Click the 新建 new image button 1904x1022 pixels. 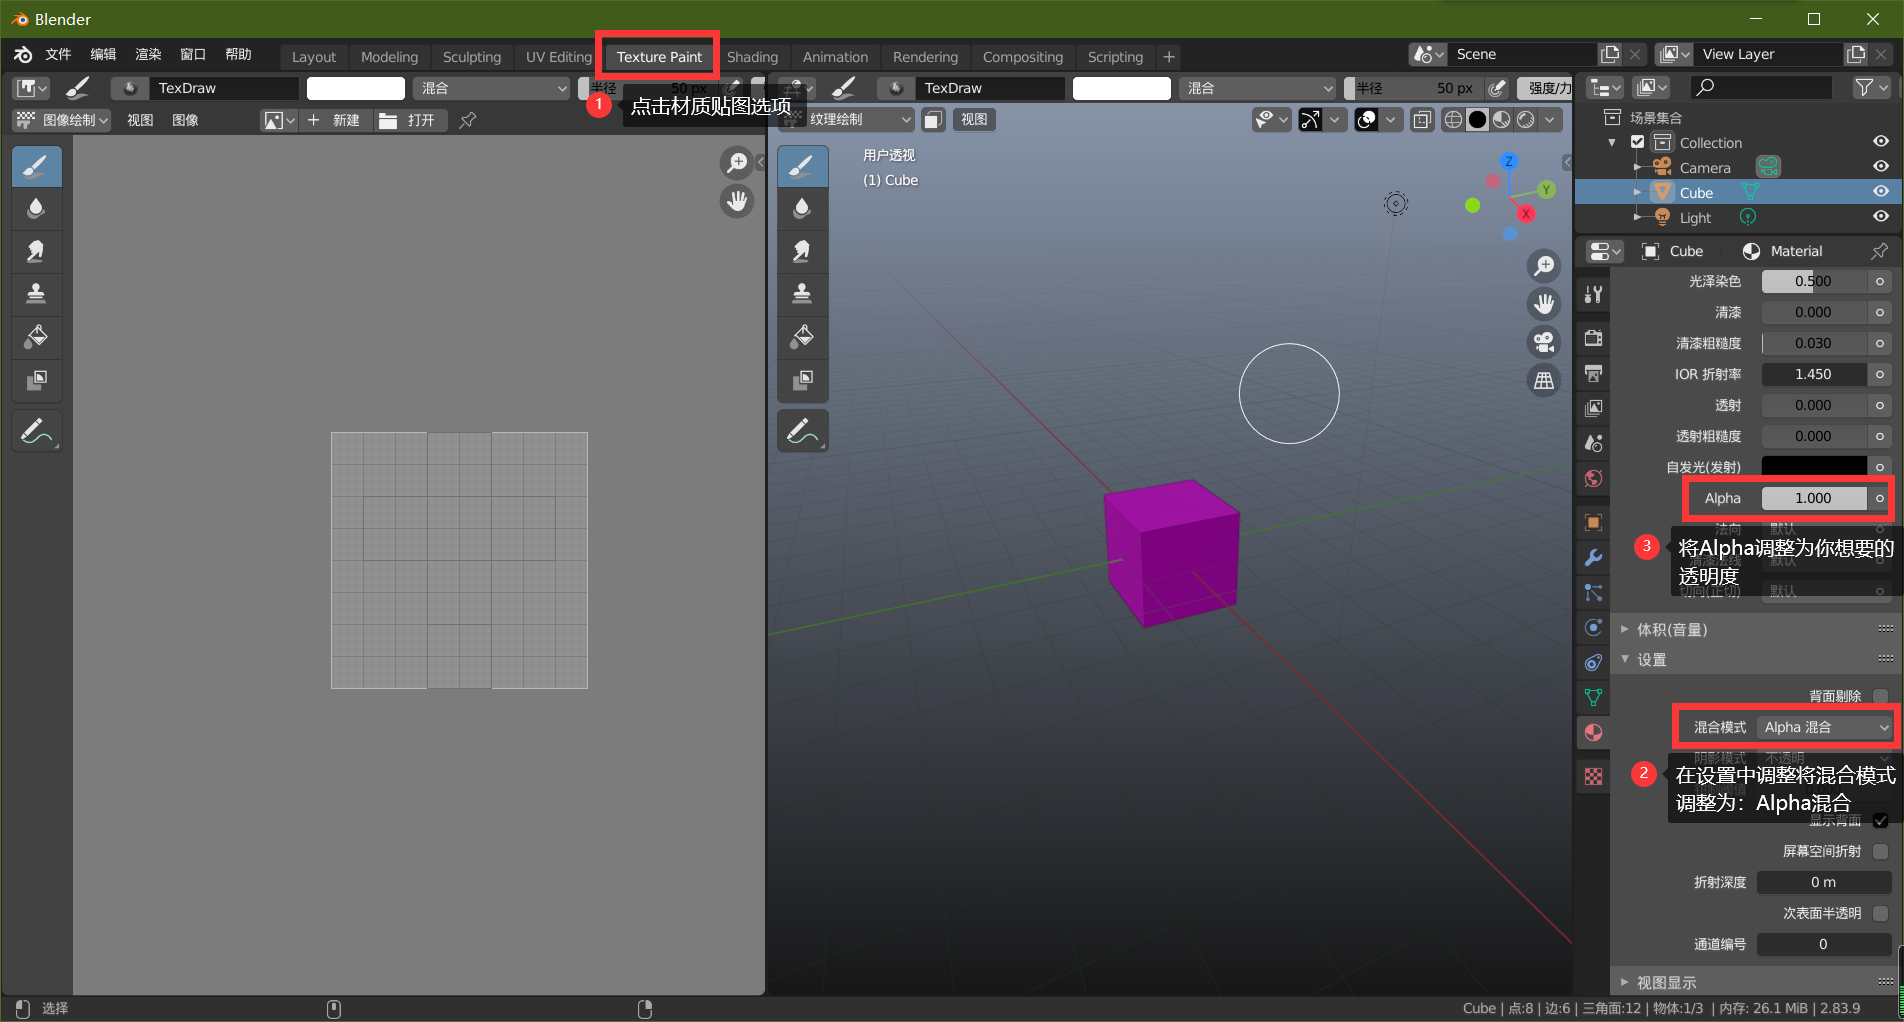(x=334, y=120)
